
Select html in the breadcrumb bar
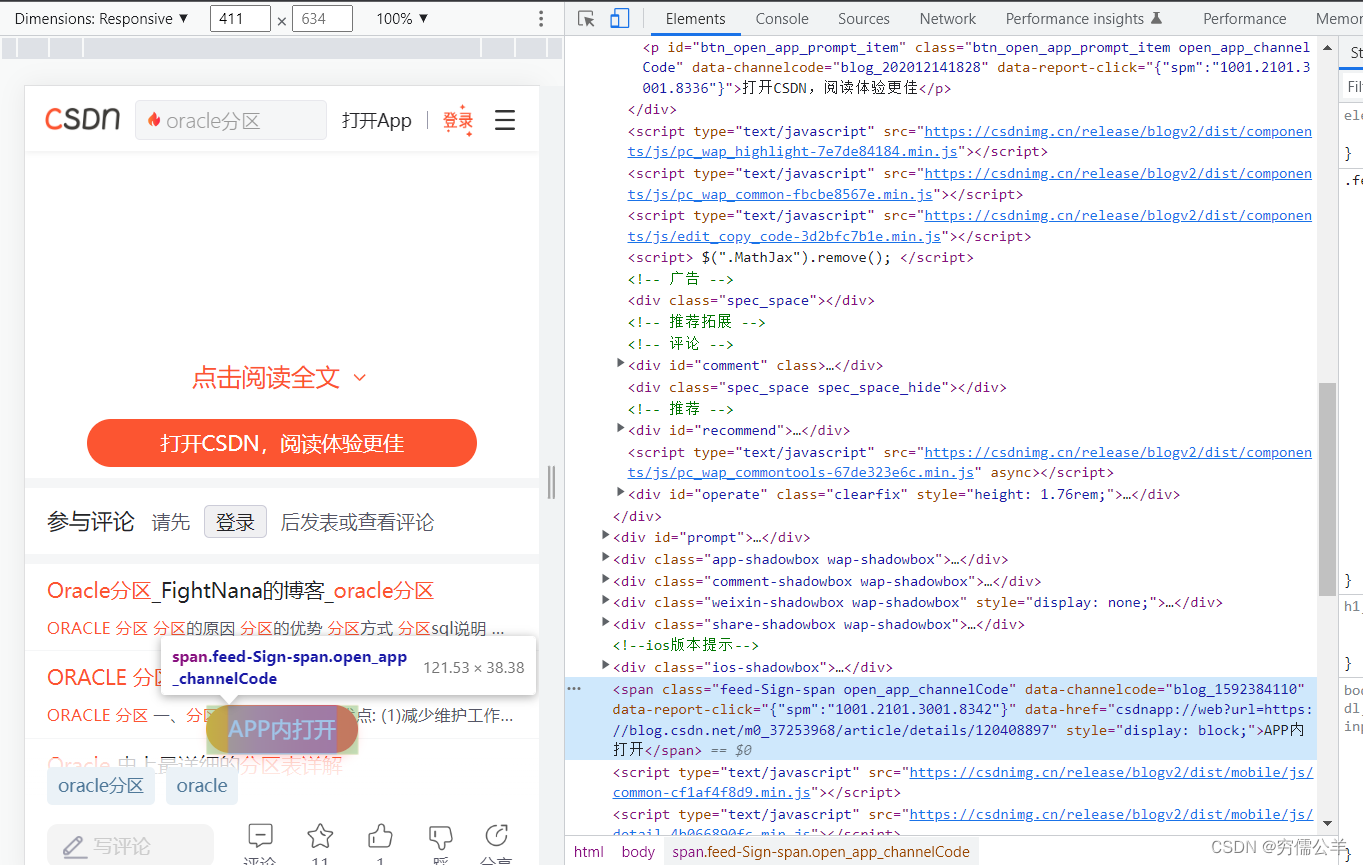pos(589,852)
